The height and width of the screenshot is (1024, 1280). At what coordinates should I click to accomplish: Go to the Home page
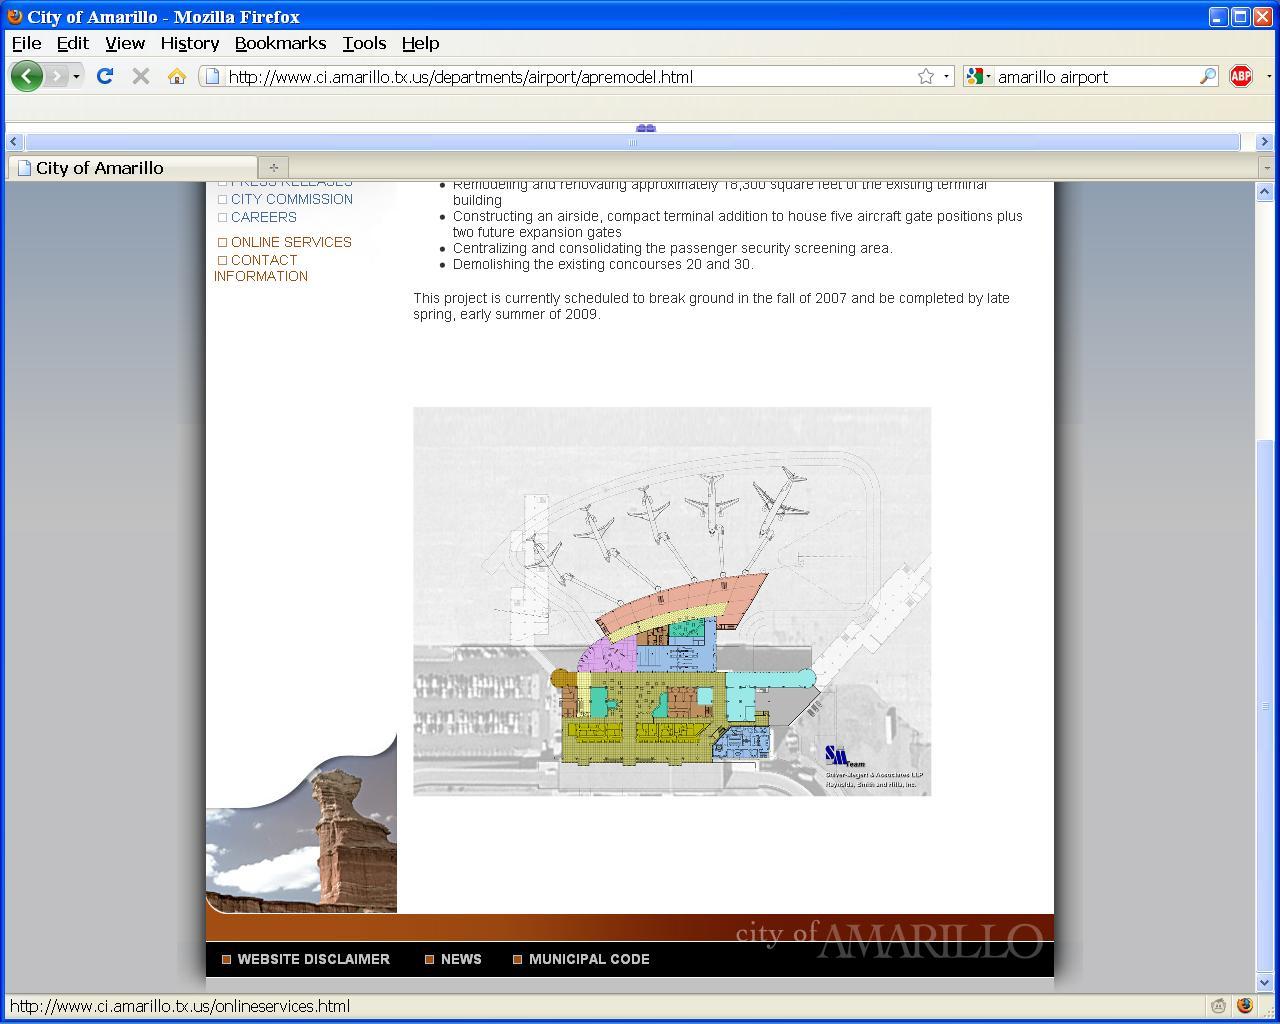pyautogui.click(x=177, y=76)
